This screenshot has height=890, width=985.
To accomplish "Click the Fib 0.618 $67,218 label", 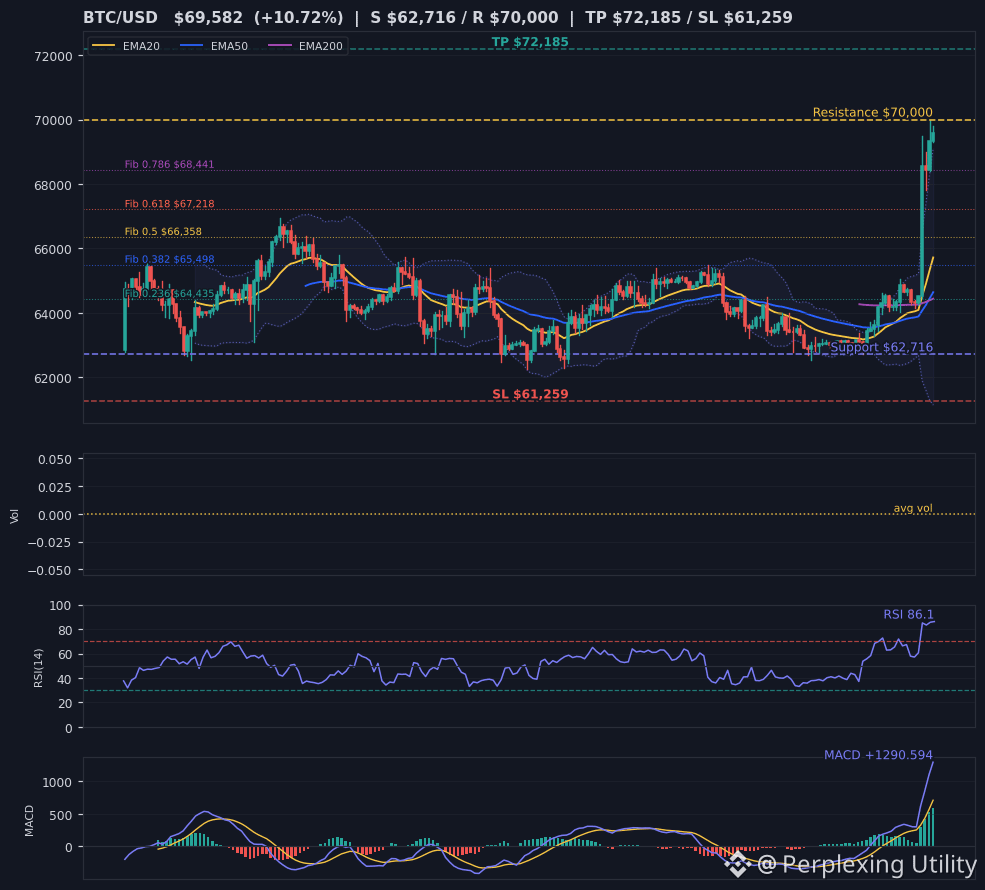I will (x=169, y=204).
